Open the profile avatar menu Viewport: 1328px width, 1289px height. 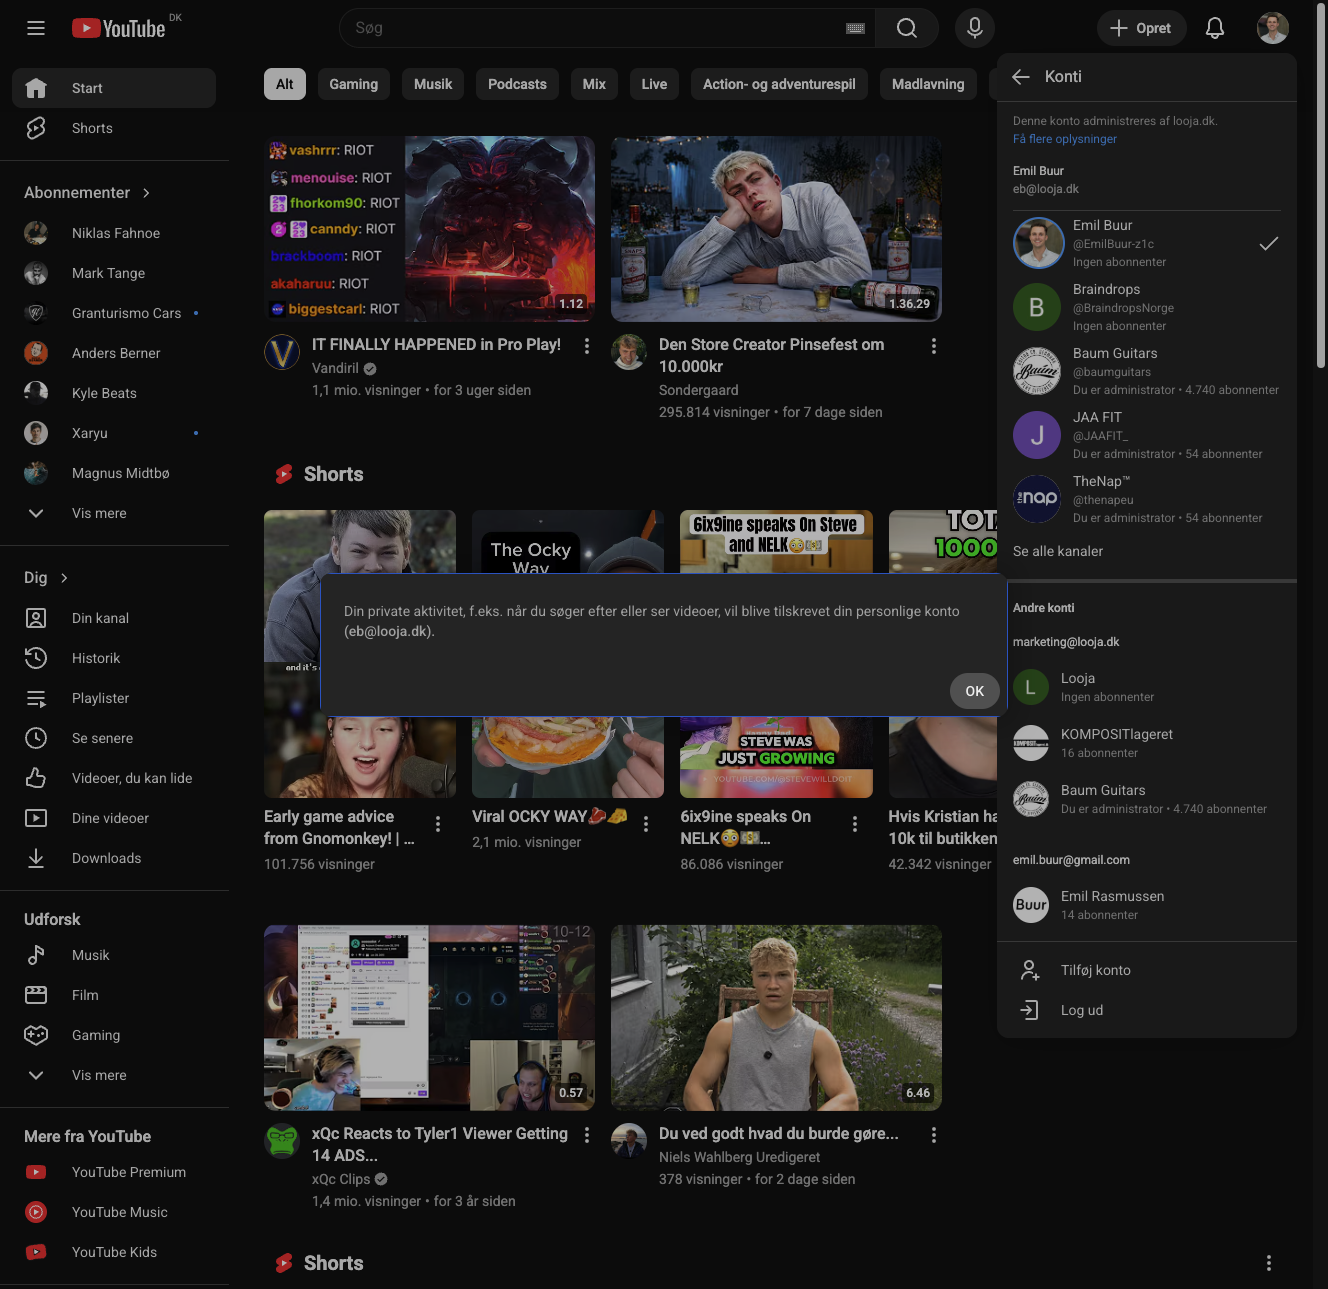pos(1273,28)
